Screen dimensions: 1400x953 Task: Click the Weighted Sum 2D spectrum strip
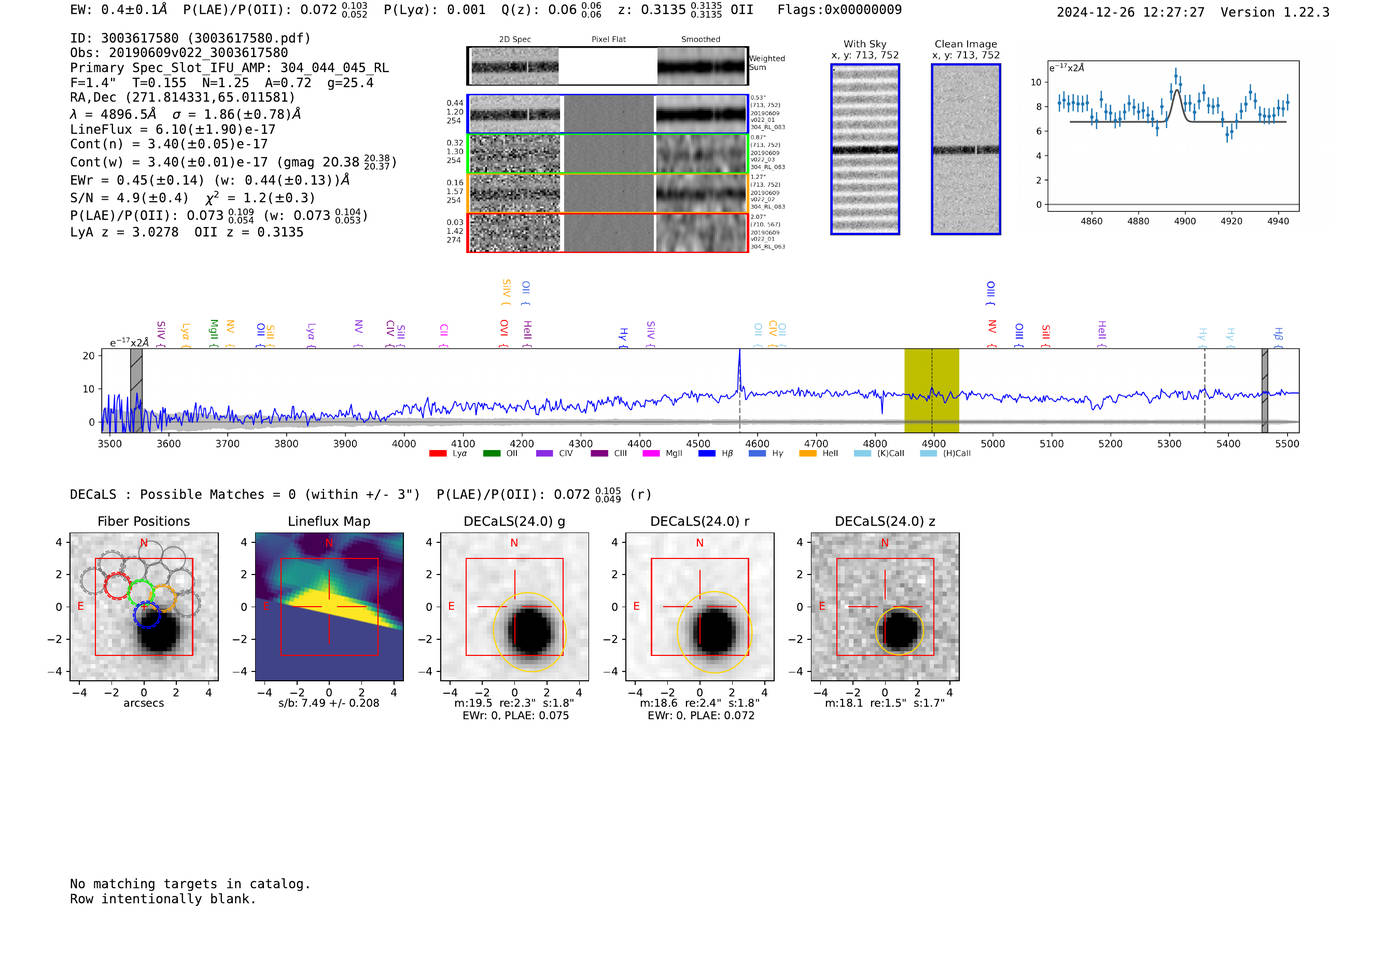(x=608, y=66)
